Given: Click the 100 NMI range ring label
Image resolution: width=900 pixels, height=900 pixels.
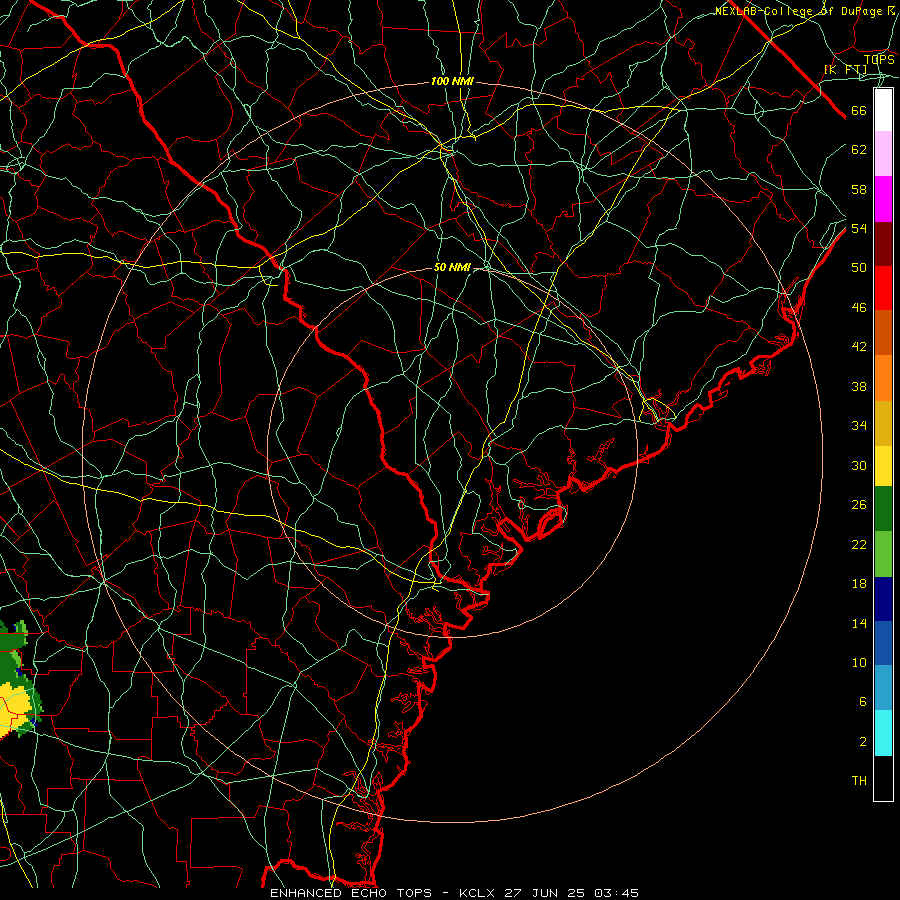Looking at the screenshot, I should [x=452, y=82].
